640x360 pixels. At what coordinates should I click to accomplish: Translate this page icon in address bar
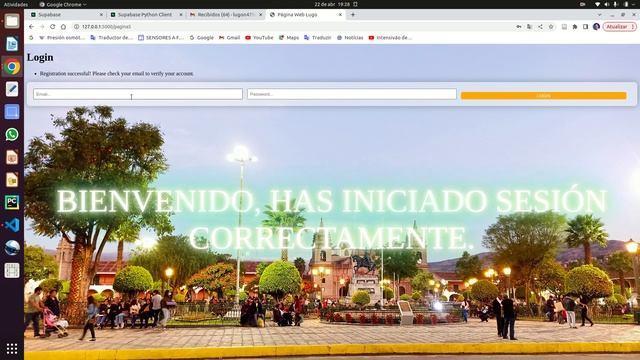(x=529, y=27)
